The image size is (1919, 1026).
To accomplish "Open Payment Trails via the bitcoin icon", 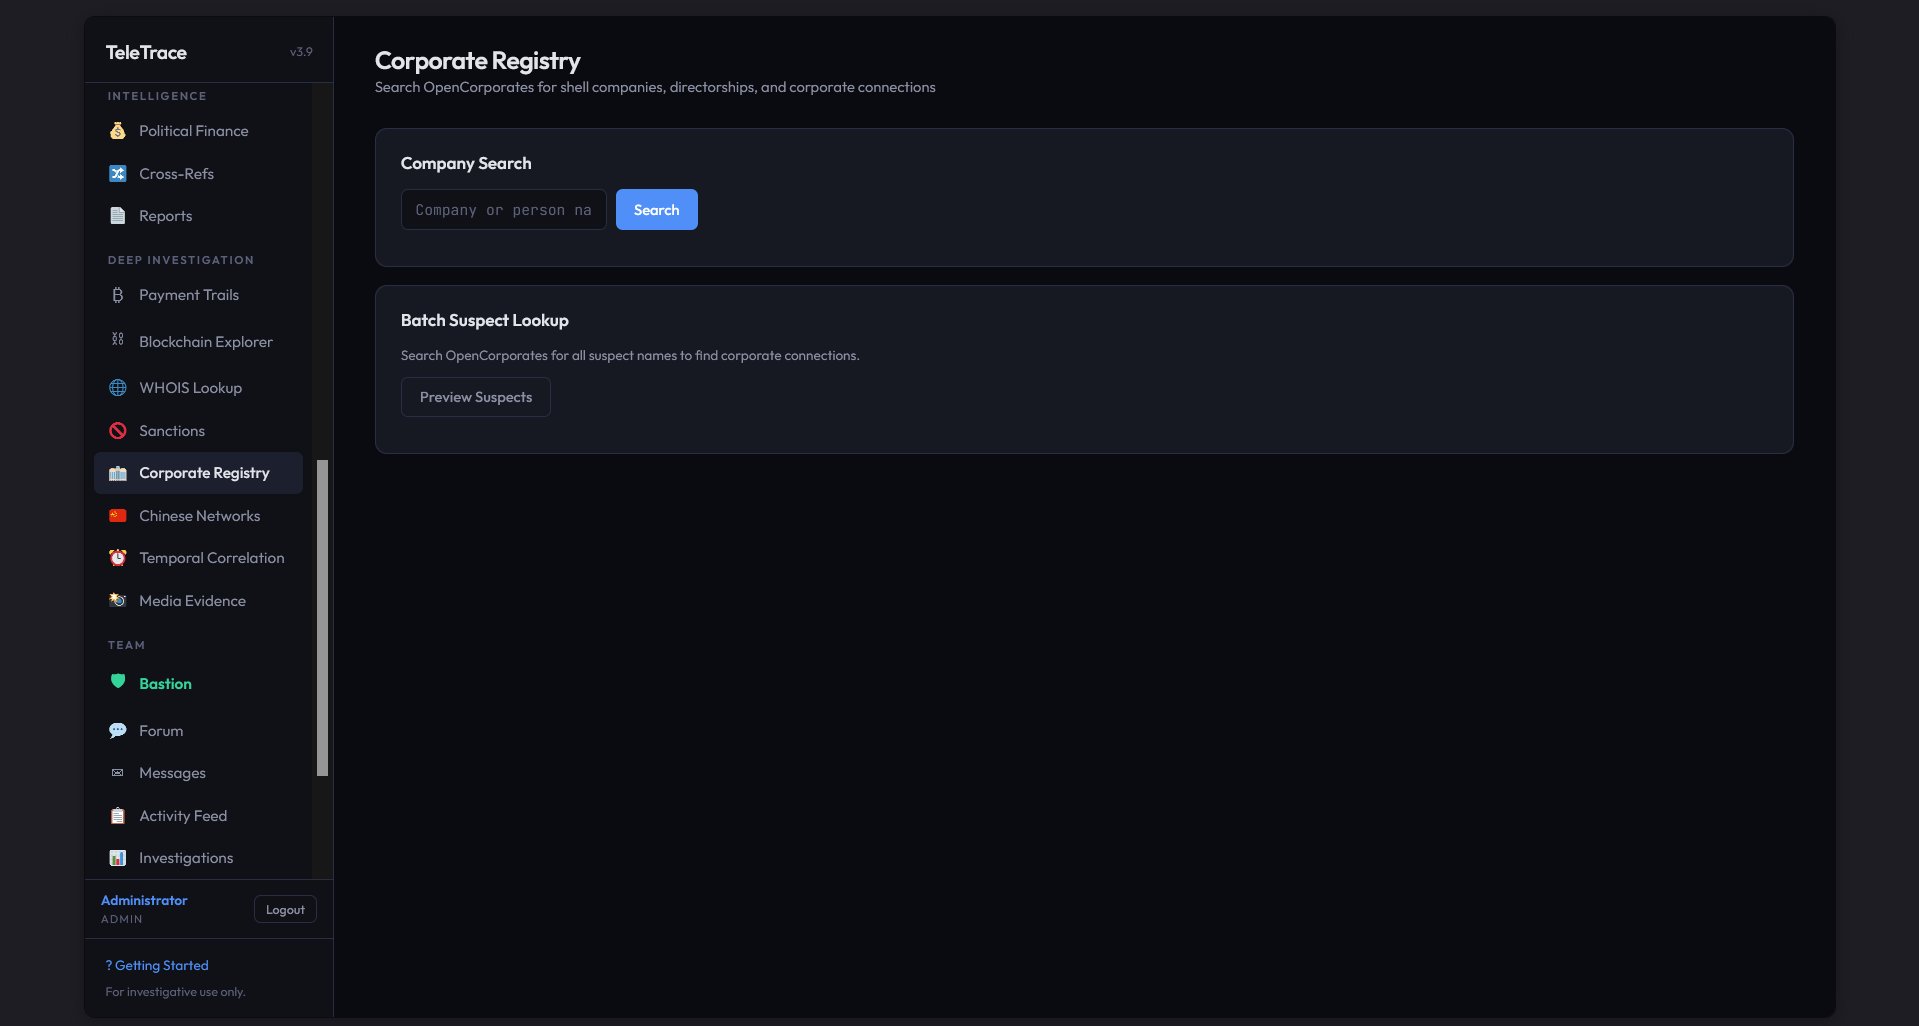I will [117, 295].
